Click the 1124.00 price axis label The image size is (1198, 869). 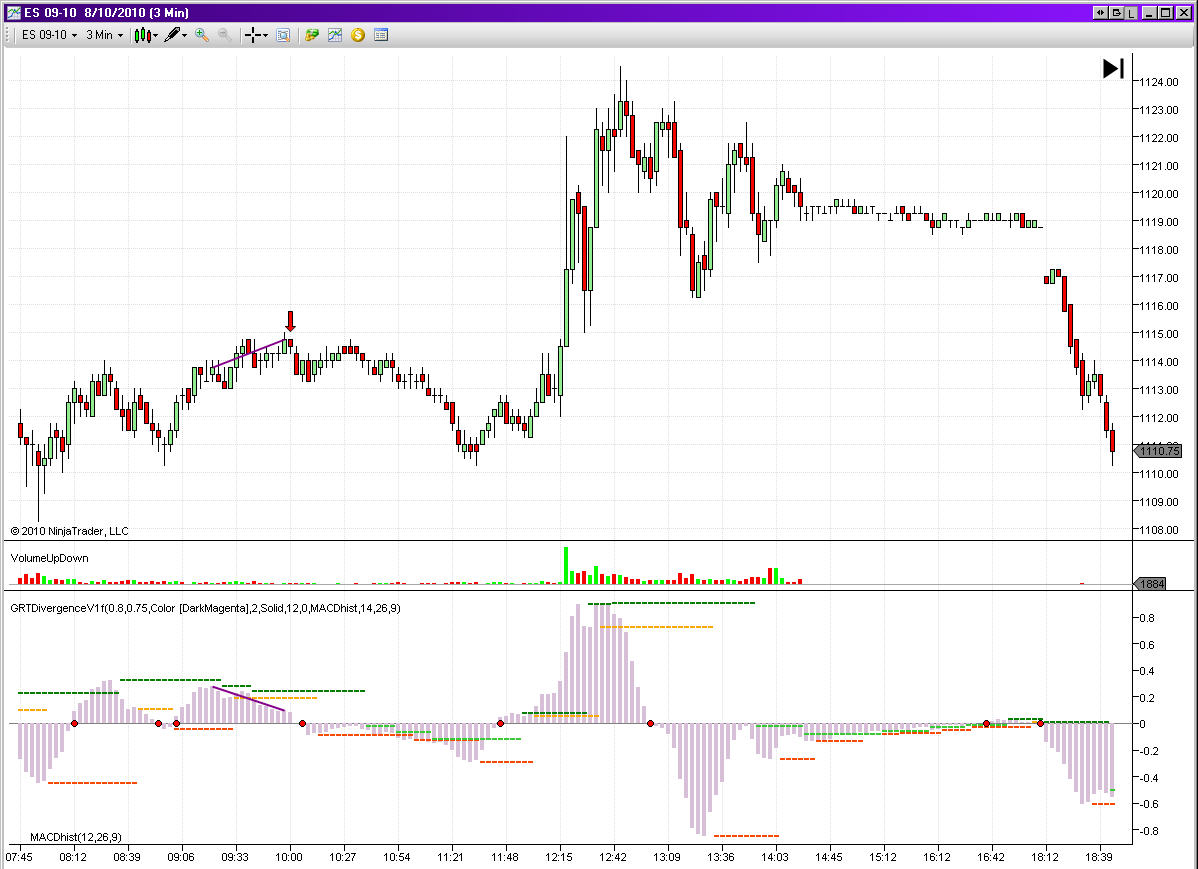tap(1159, 82)
